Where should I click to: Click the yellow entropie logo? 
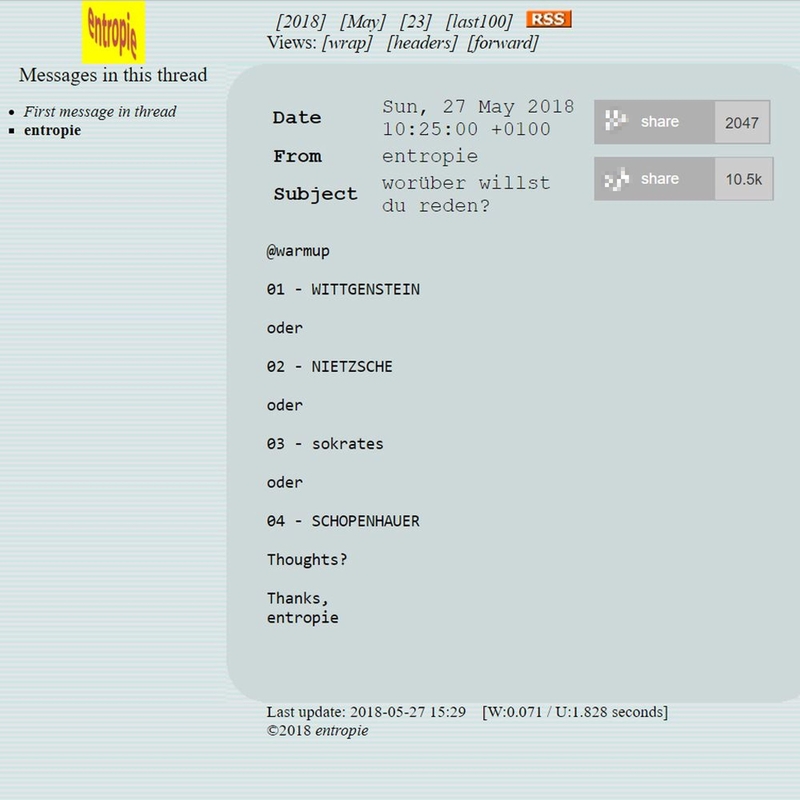tap(113, 32)
